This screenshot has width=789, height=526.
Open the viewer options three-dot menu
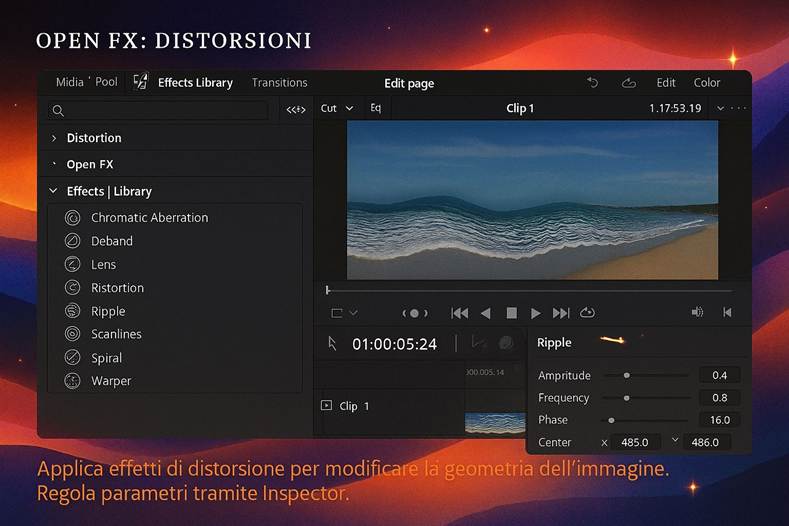[x=739, y=108]
